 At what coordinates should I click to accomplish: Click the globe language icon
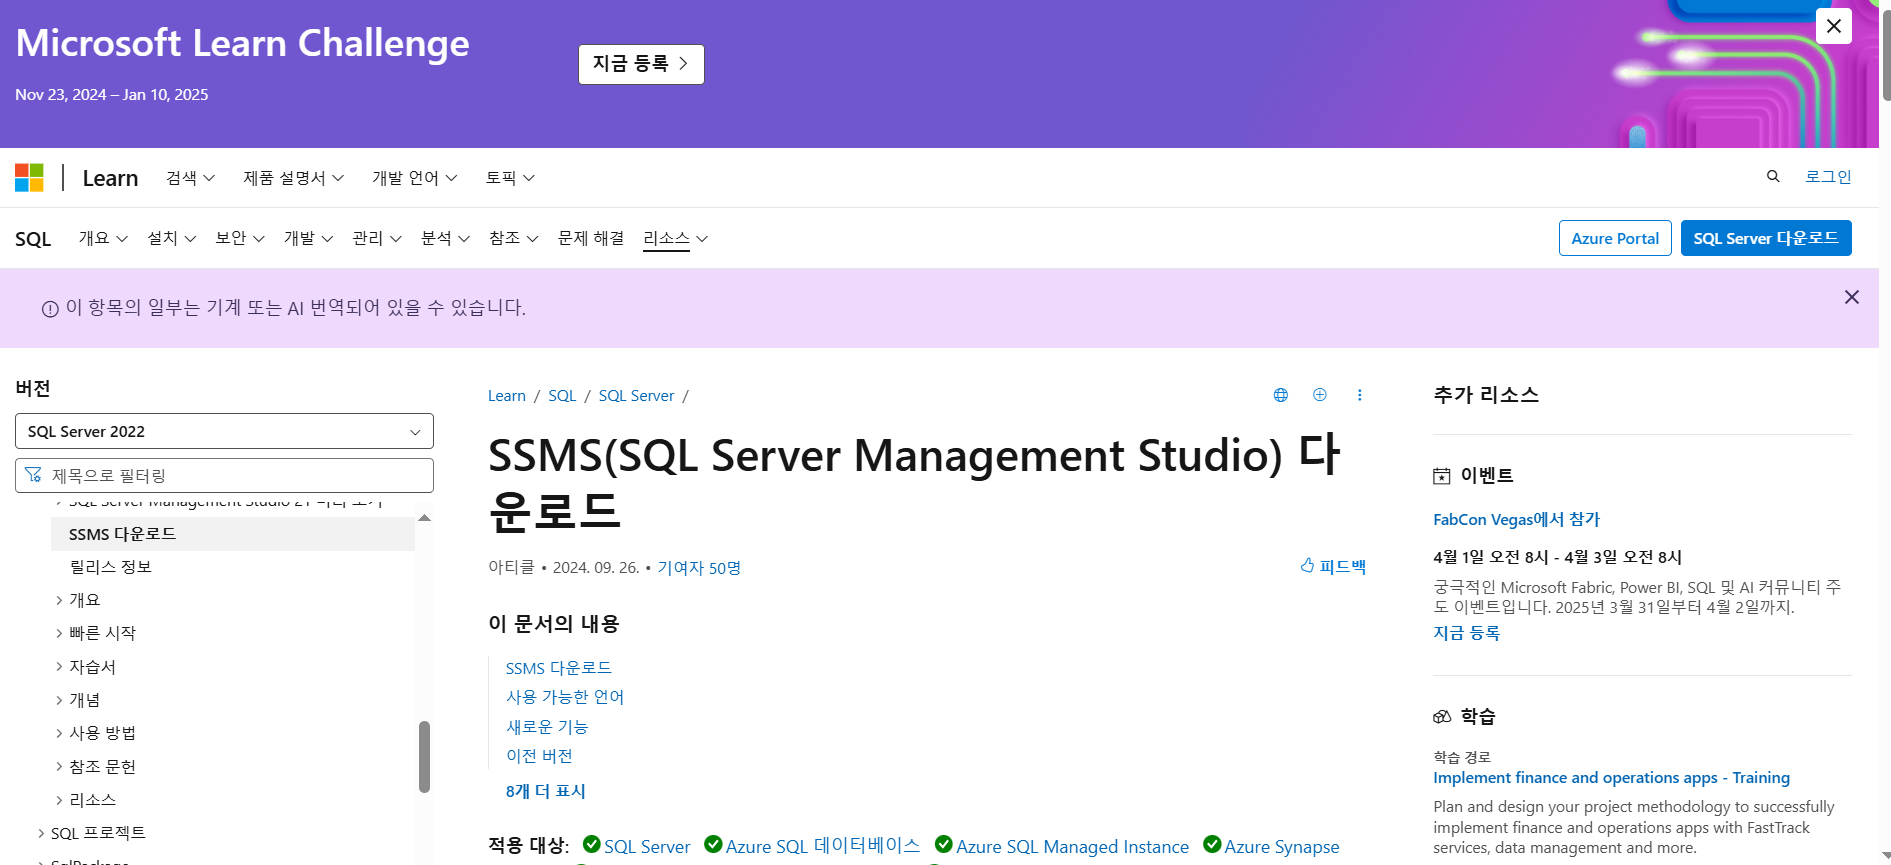pos(1280,395)
